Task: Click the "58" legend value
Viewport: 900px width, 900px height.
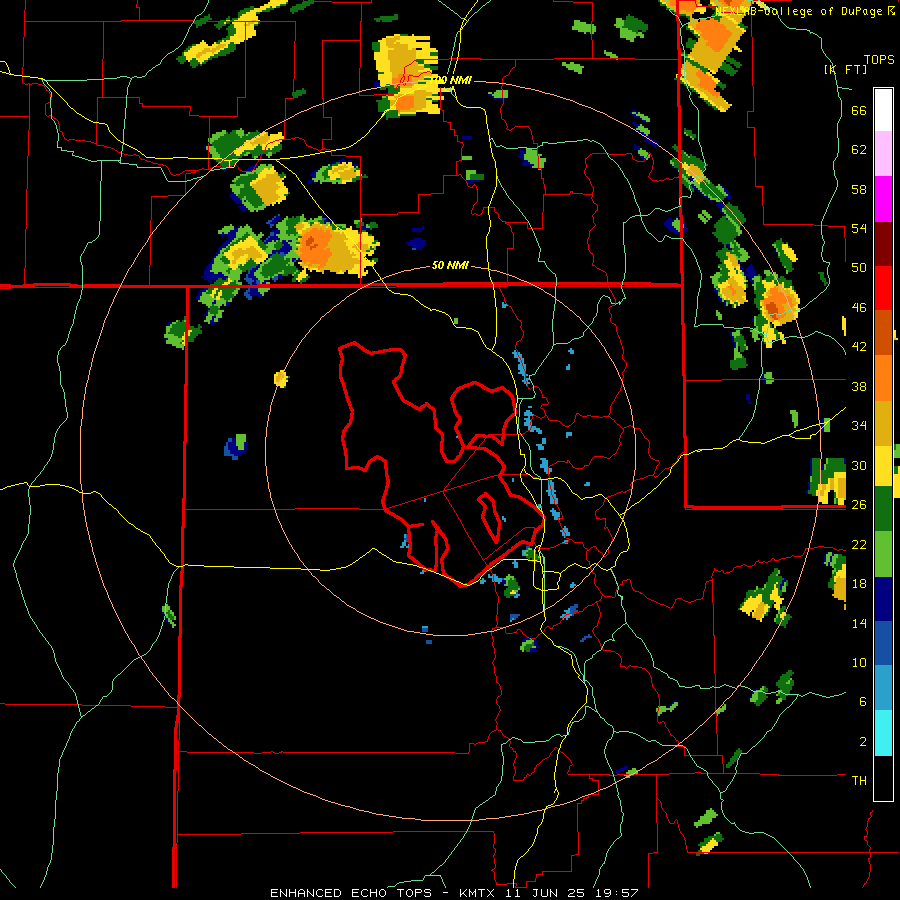Action: (859, 189)
